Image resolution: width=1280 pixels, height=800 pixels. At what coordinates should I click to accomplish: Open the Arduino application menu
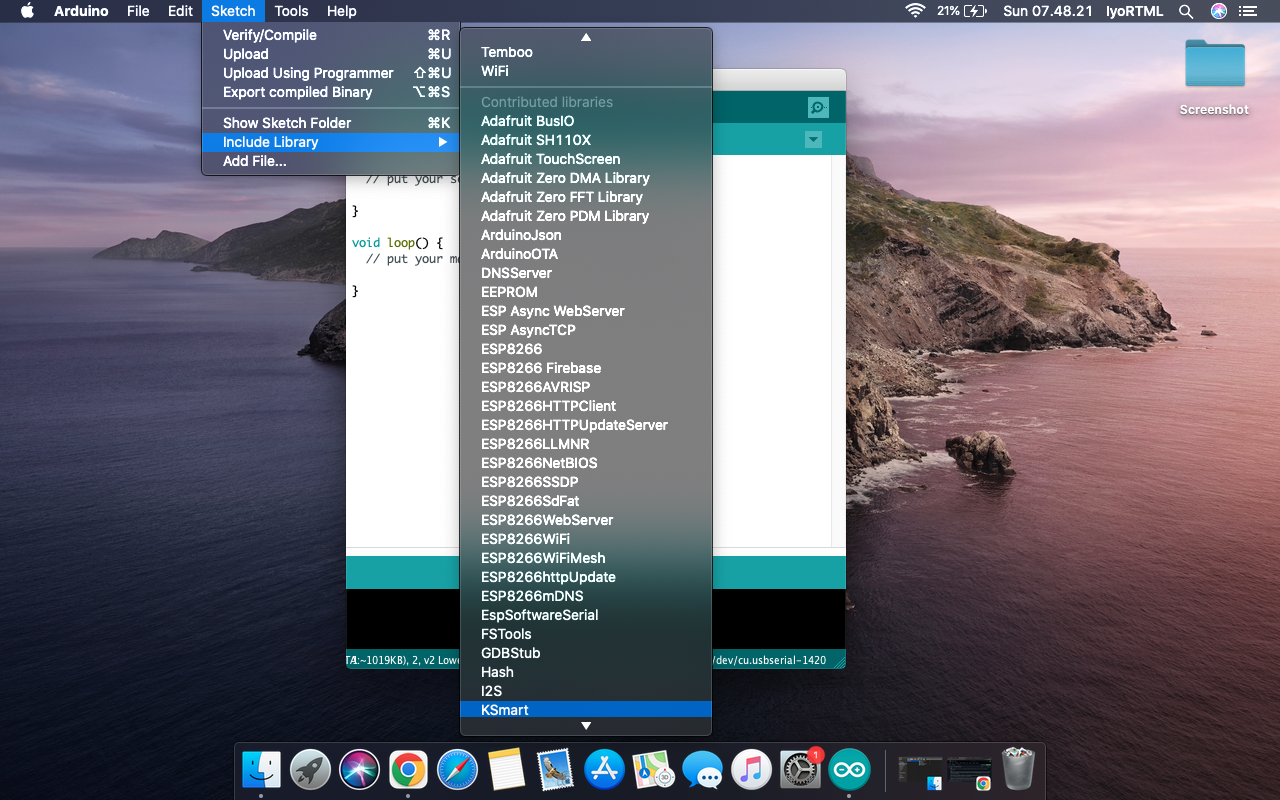tap(81, 11)
